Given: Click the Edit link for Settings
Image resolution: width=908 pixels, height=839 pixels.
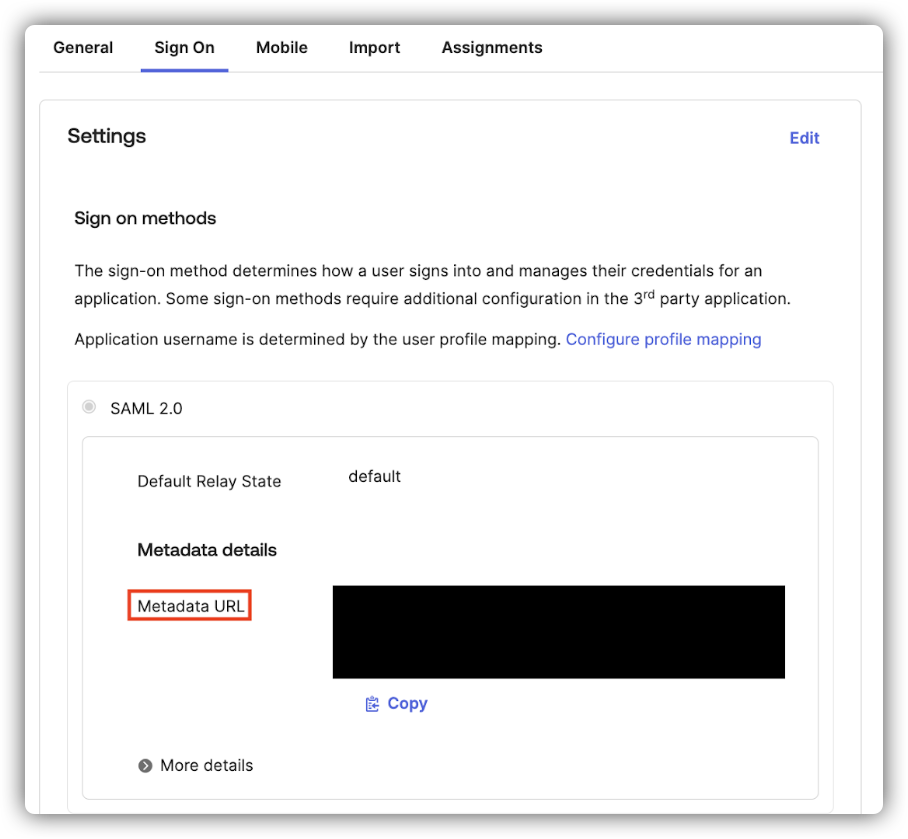Looking at the screenshot, I should coord(804,137).
